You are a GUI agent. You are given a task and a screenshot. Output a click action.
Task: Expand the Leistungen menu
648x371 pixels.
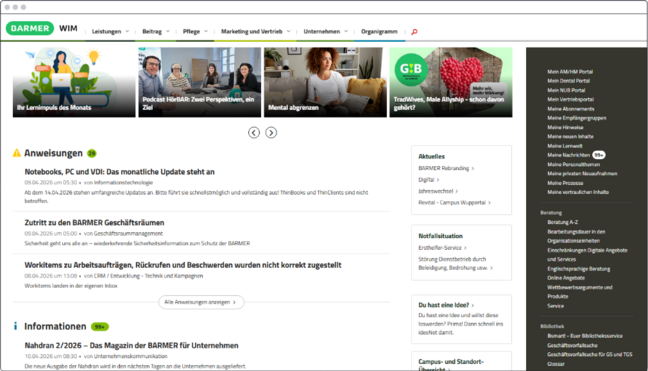(110, 31)
